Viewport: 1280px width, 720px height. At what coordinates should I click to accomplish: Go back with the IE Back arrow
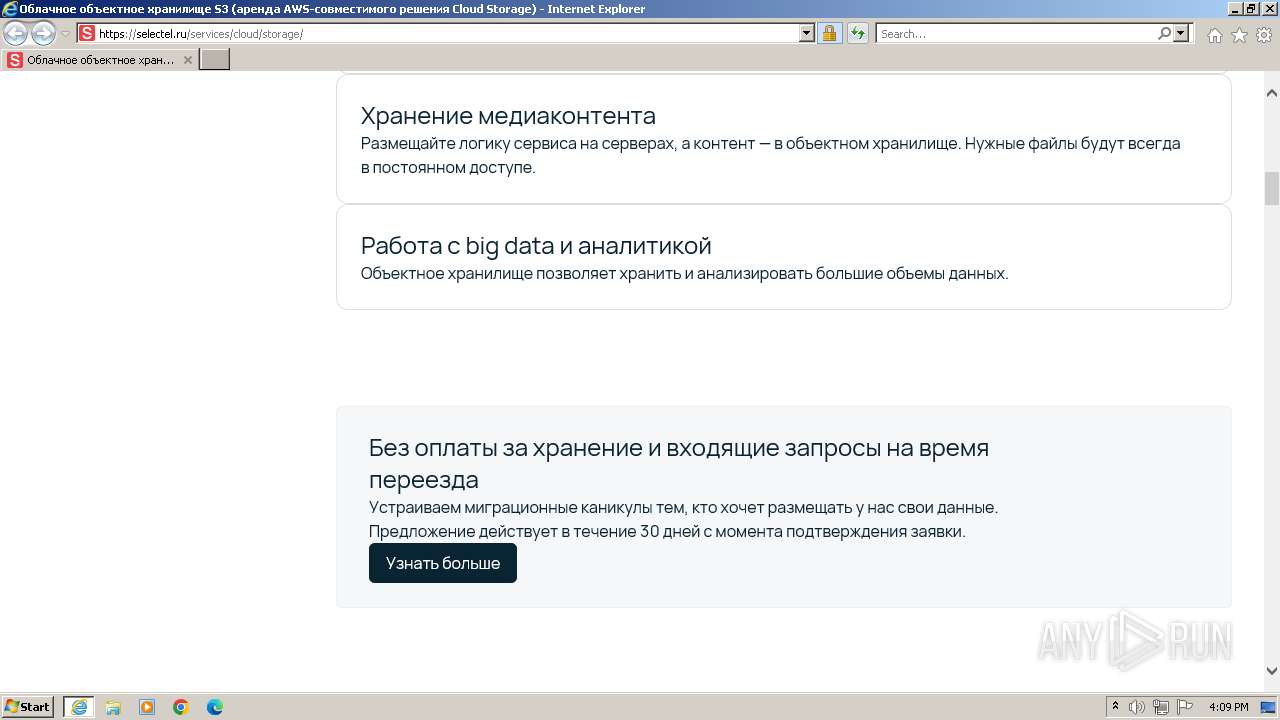click(16, 33)
